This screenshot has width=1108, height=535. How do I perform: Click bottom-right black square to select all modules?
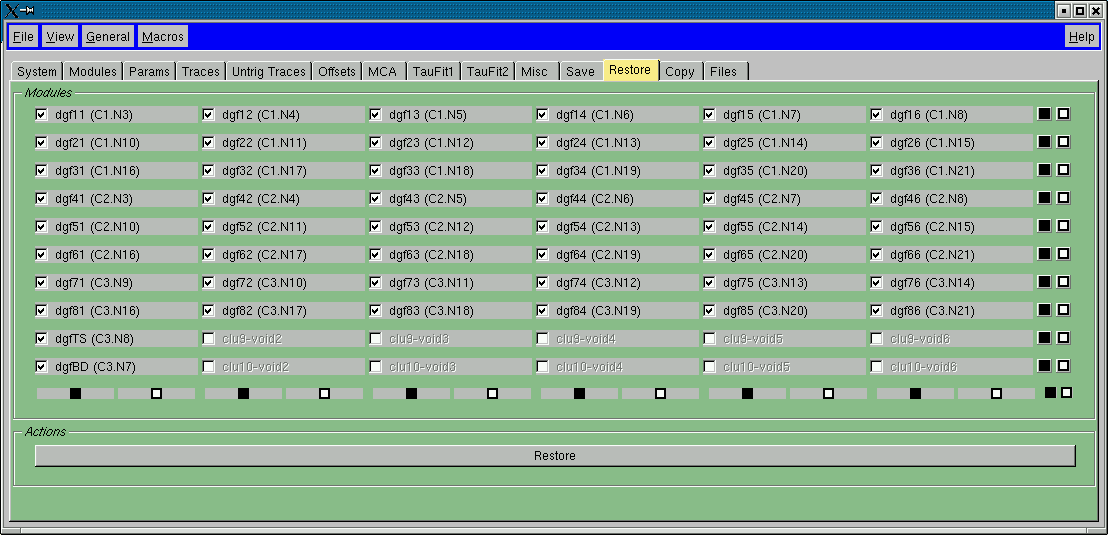[x=1051, y=393]
